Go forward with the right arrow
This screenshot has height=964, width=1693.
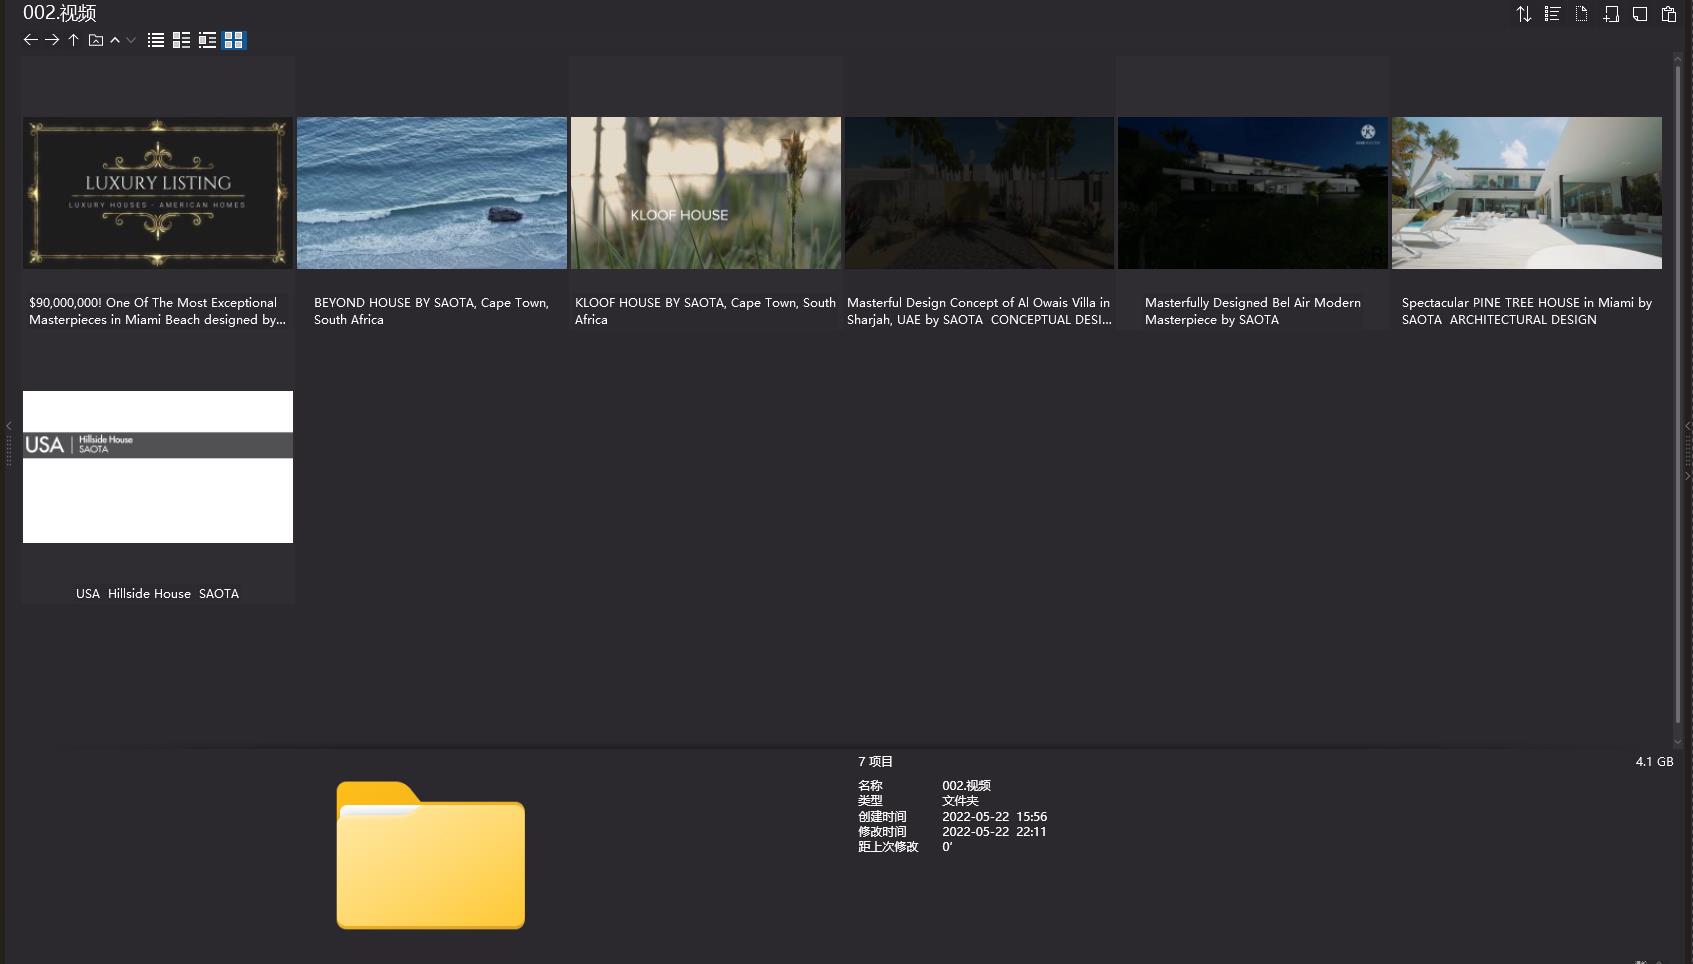pos(52,40)
